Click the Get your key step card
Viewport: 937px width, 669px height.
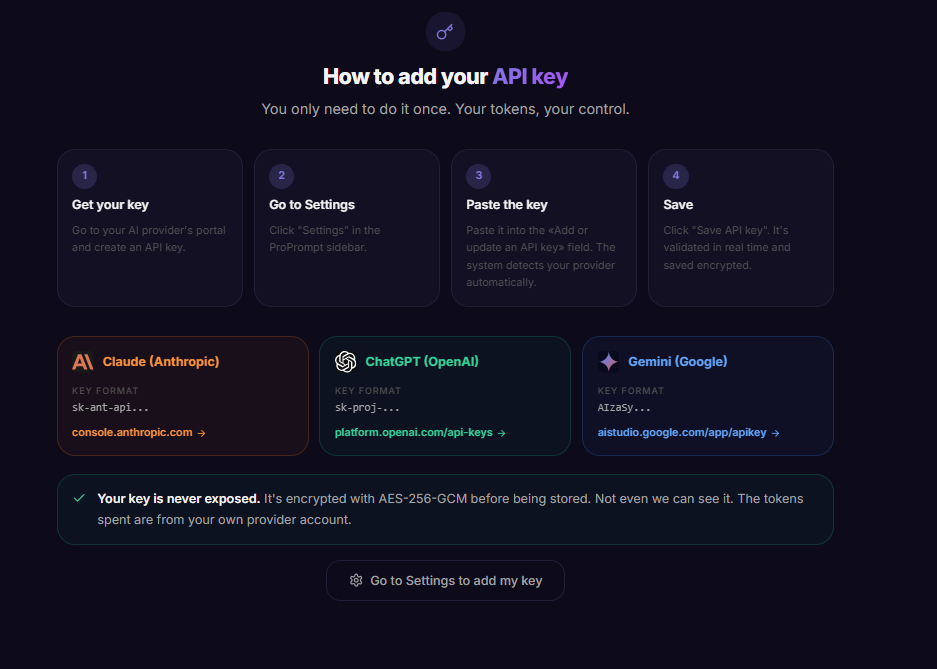click(x=150, y=228)
